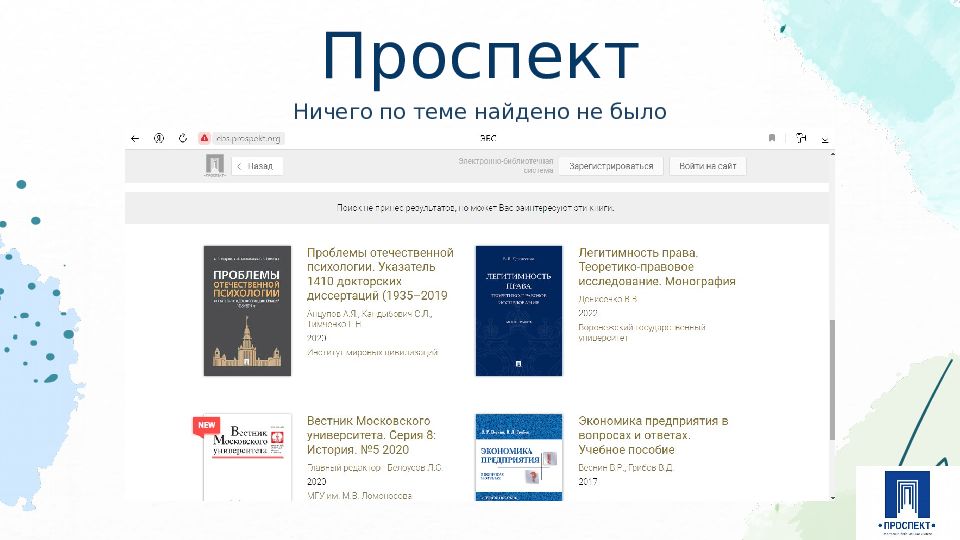Open cover of Легитимность права

click(519, 310)
